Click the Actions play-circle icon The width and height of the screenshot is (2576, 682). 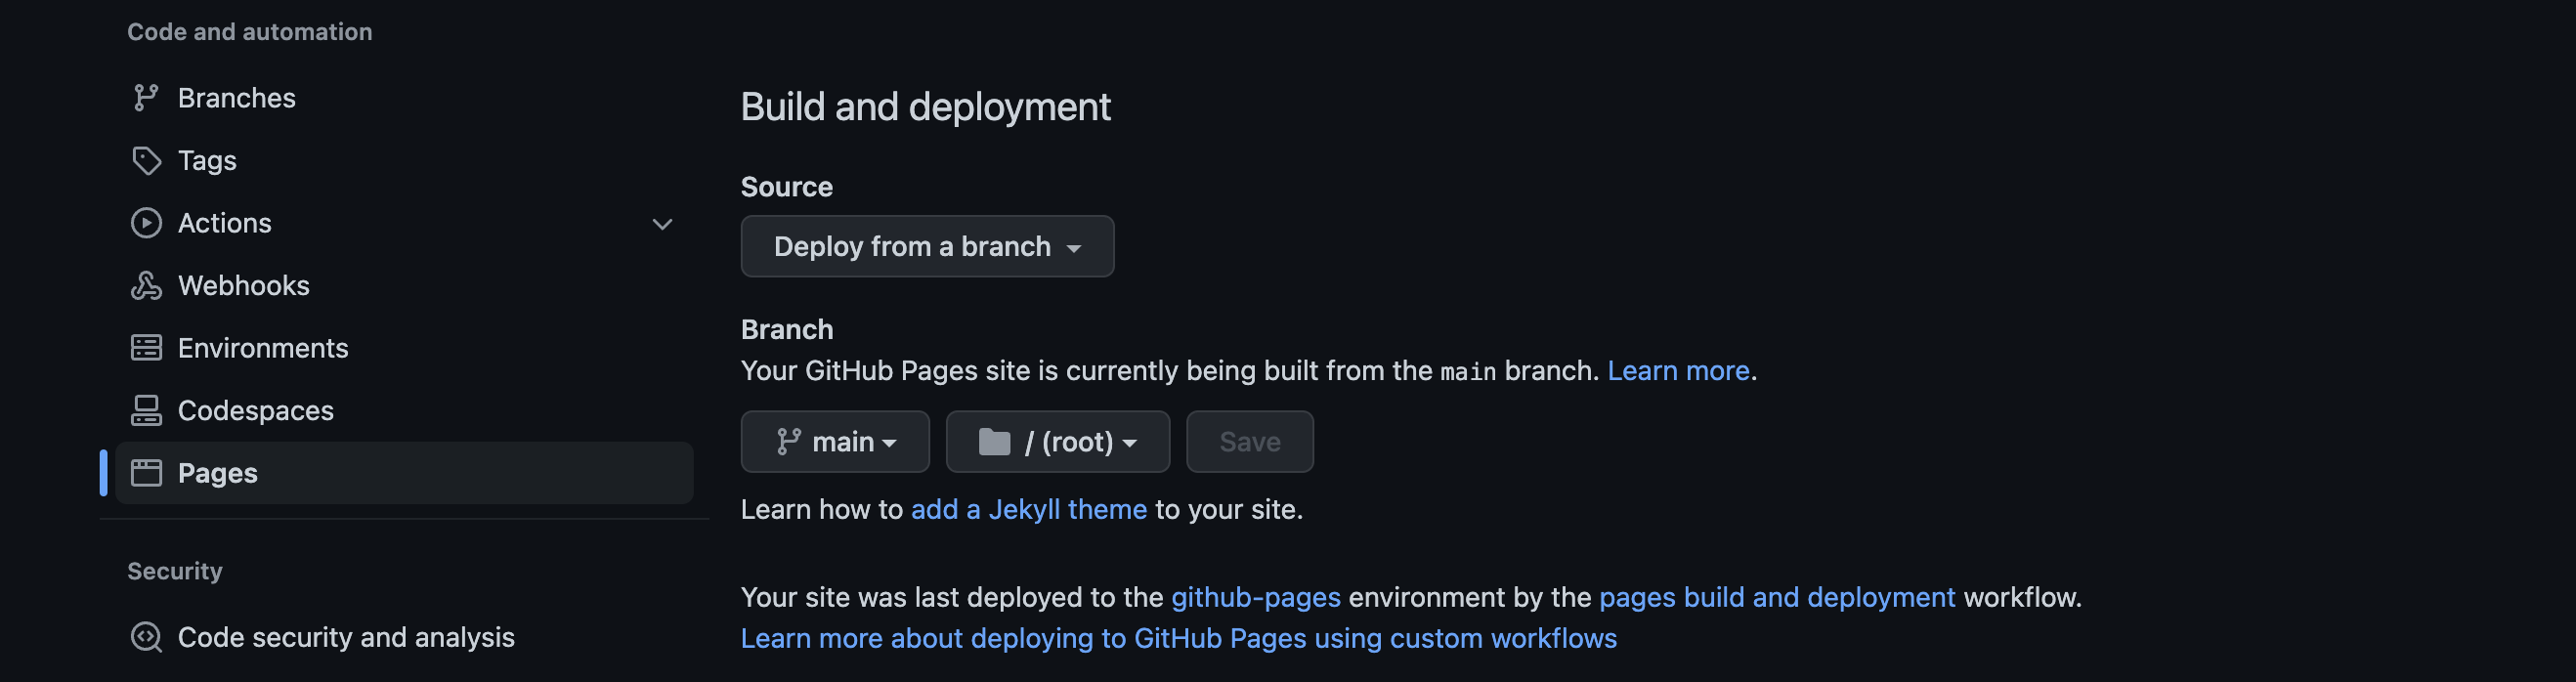[x=146, y=223]
